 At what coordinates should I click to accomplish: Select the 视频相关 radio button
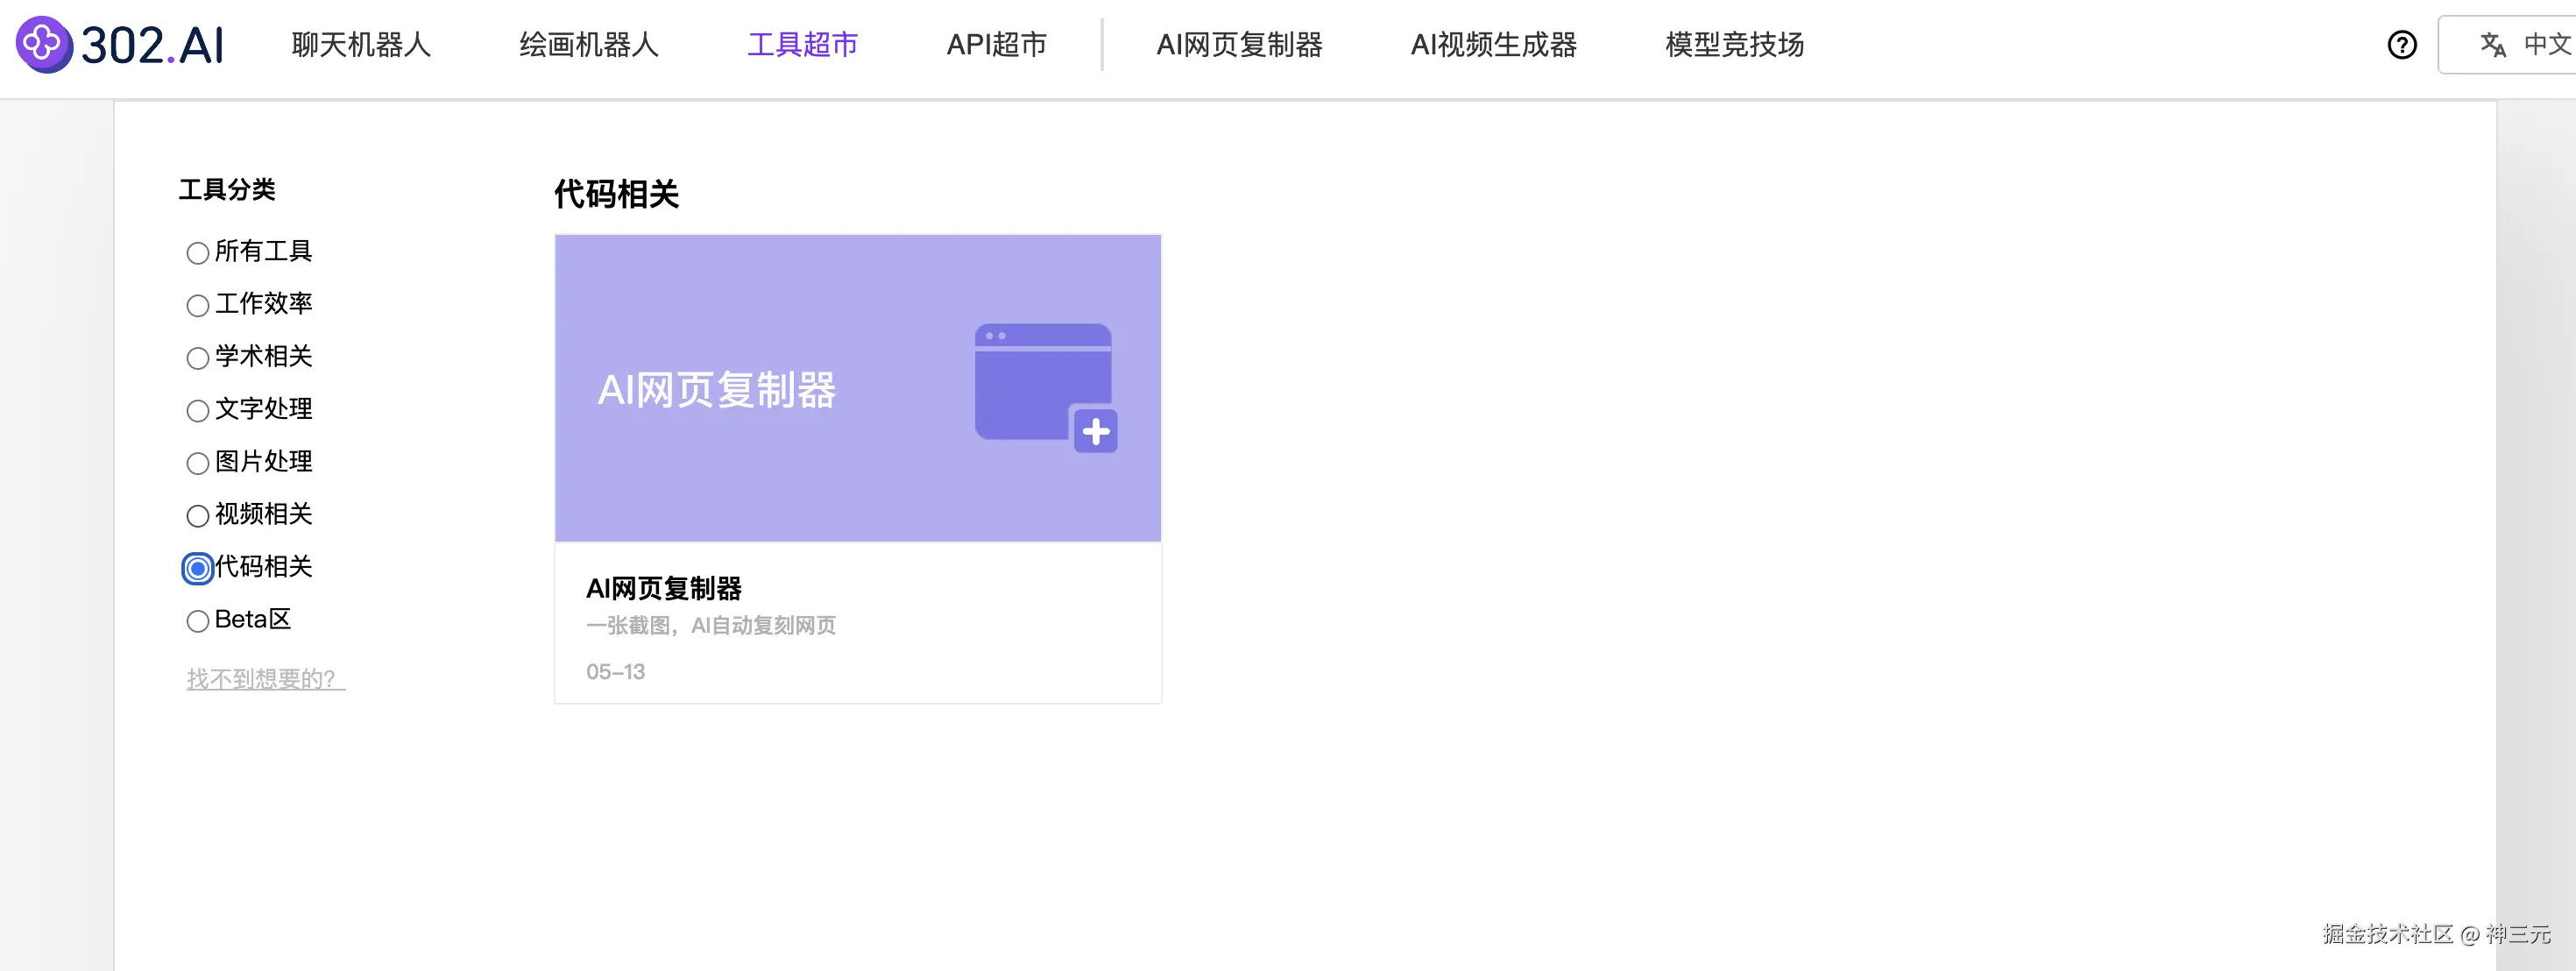tap(198, 516)
